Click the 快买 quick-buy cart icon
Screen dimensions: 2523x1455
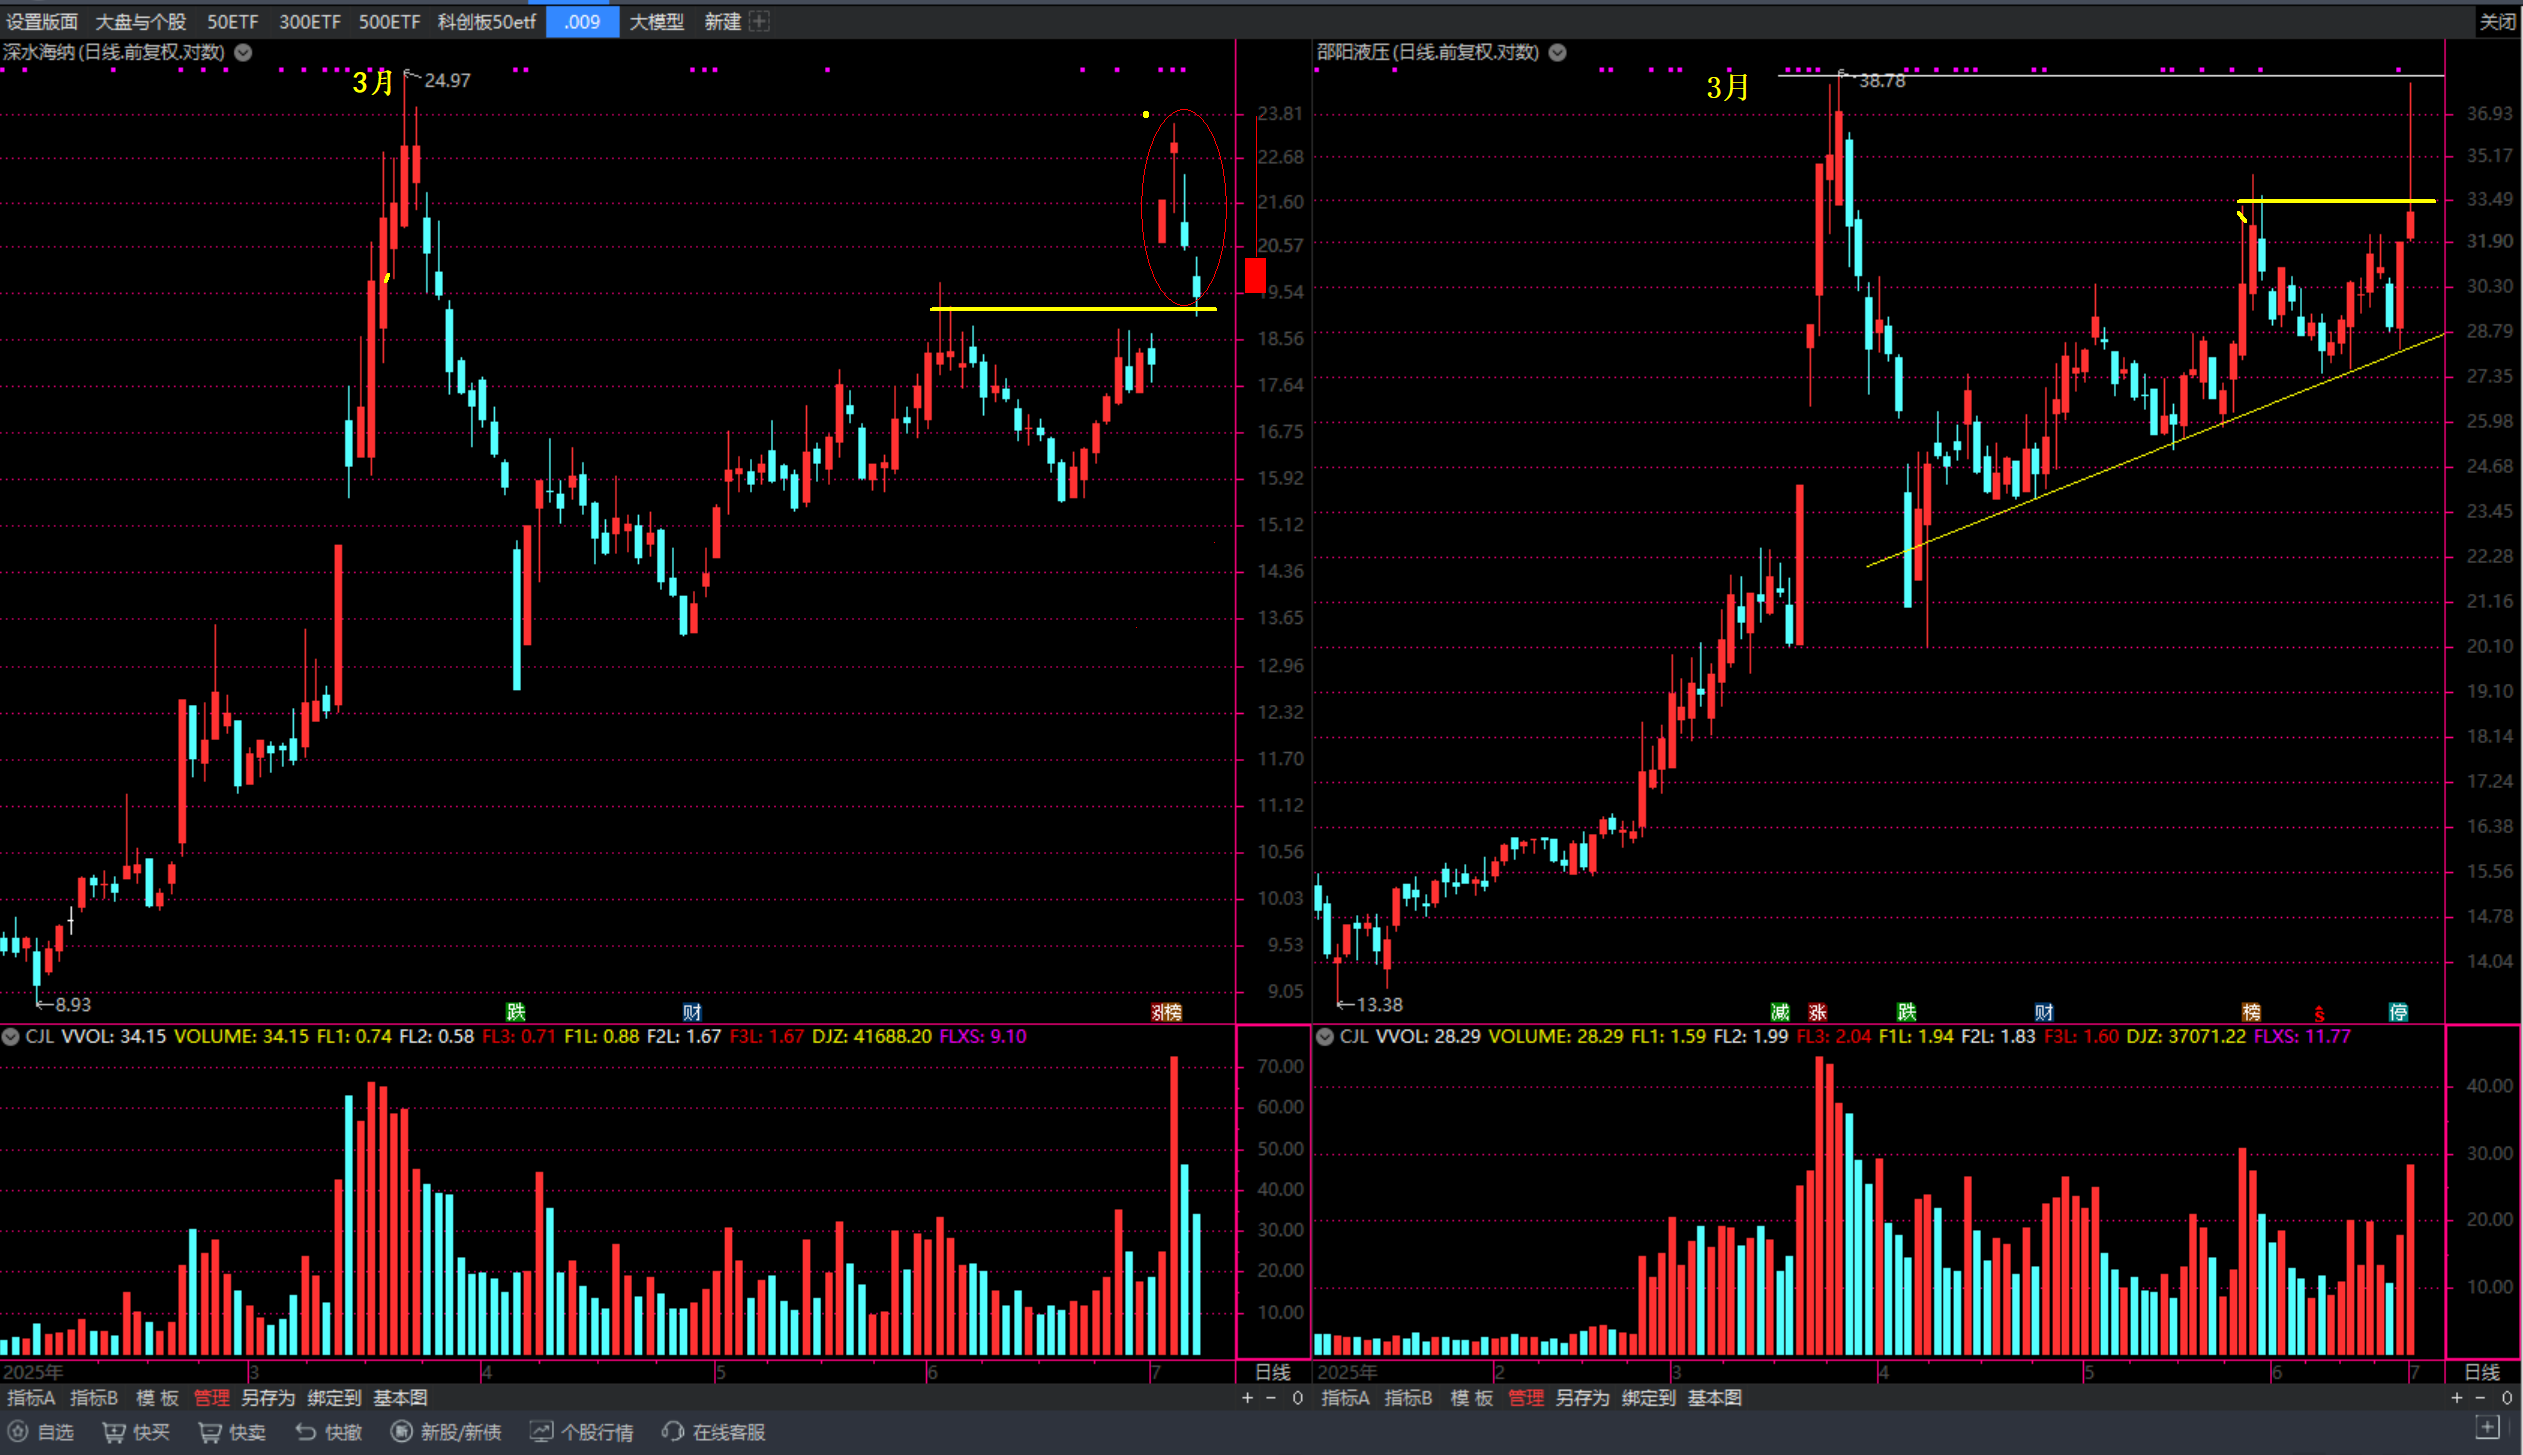113,1432
